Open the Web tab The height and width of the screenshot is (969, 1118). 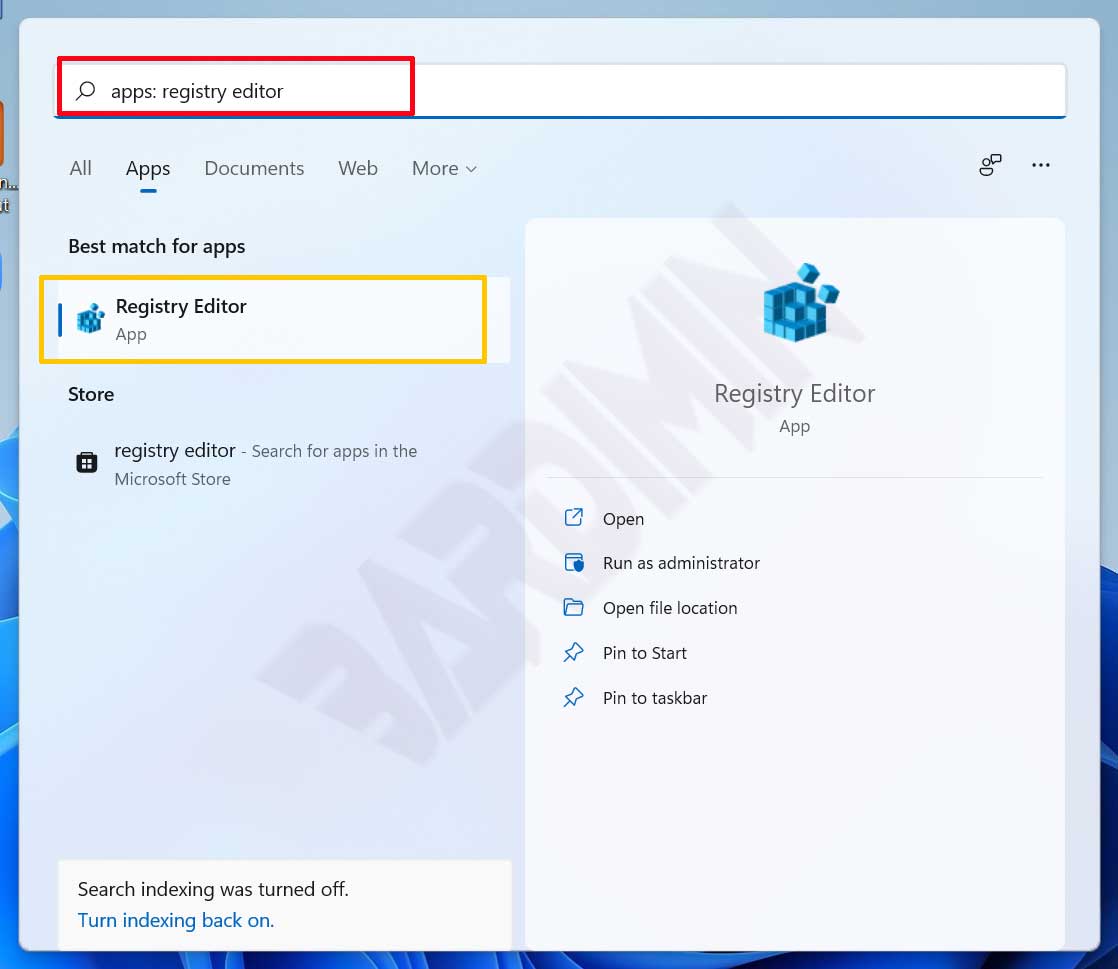[358, 168]
